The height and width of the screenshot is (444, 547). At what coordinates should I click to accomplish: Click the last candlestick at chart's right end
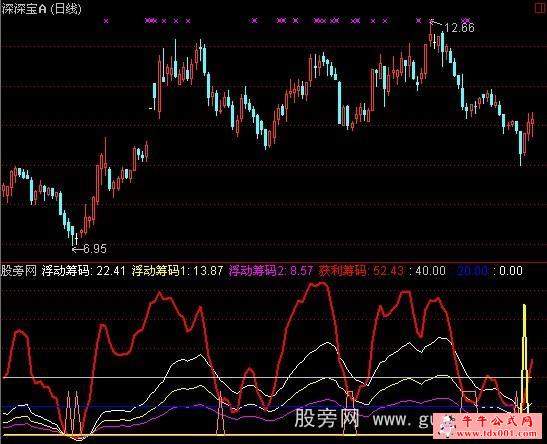(x=532, y=124)
